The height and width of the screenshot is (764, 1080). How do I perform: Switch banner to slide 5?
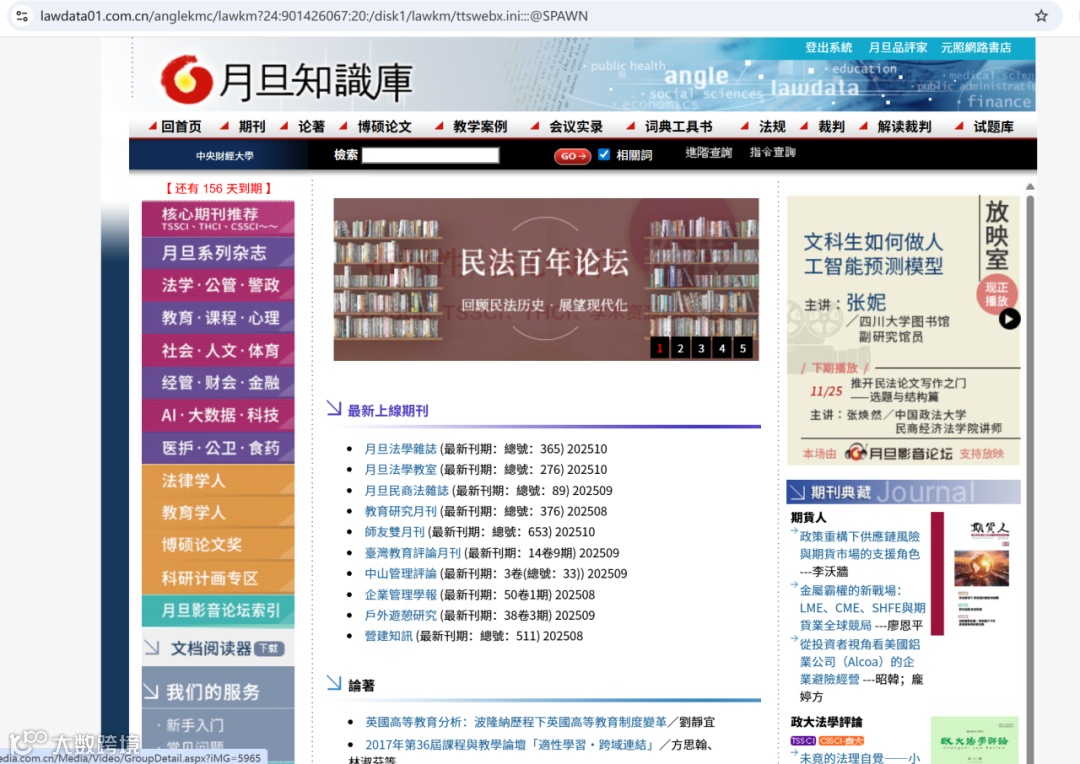pyautogui.click(x=742, y=348)
